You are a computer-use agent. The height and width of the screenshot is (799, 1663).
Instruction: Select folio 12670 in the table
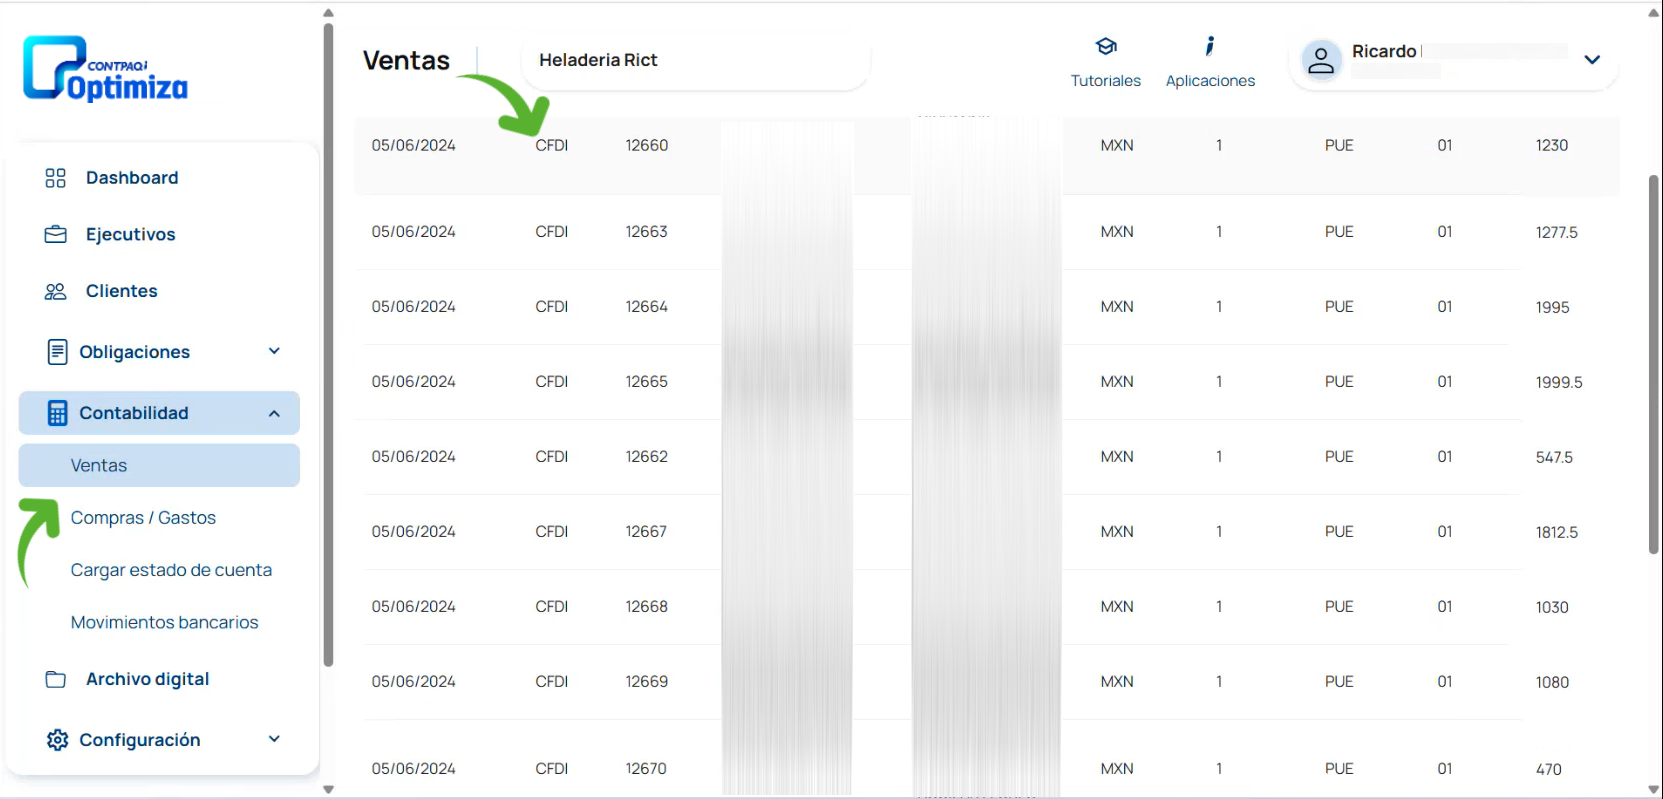click(647, 768)
